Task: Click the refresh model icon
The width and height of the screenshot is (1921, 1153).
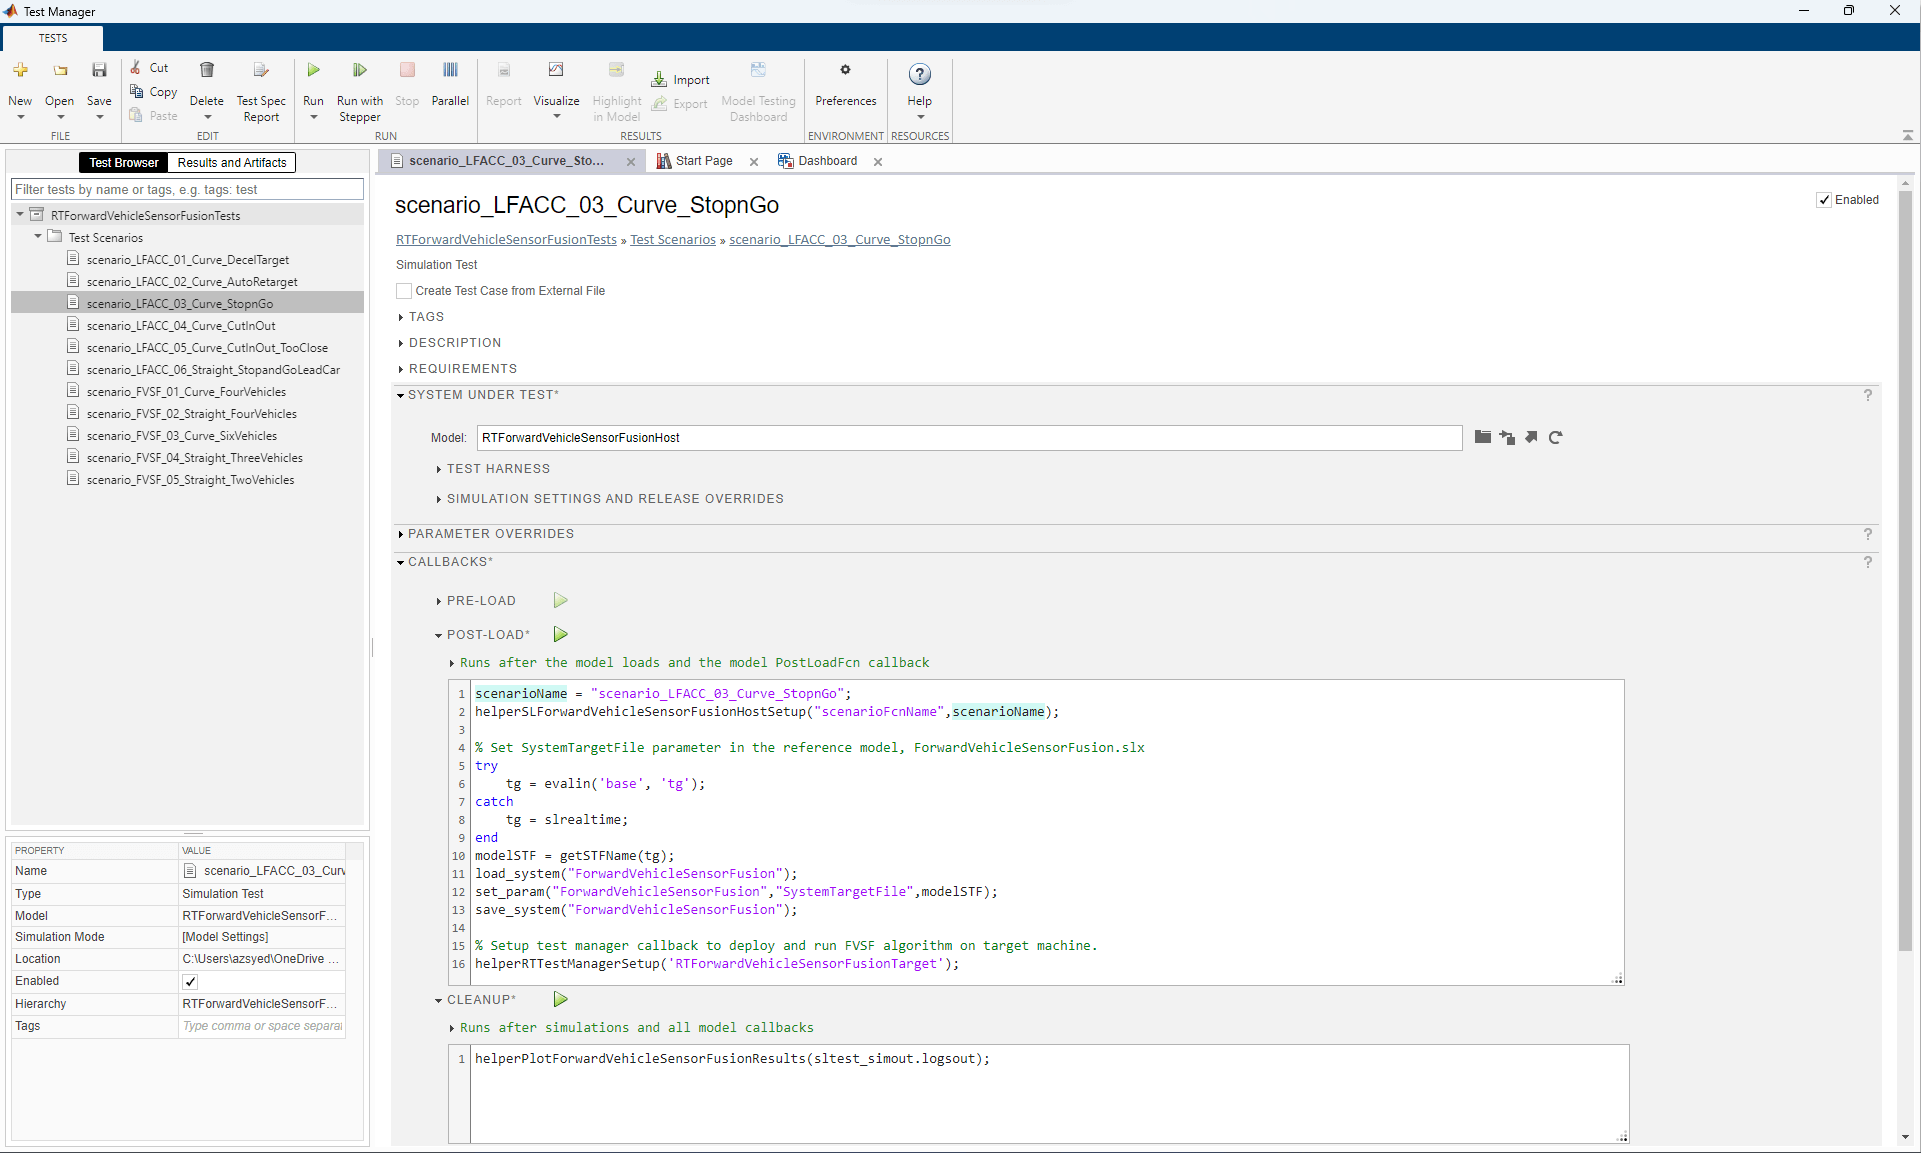Action: (1555, 438)
